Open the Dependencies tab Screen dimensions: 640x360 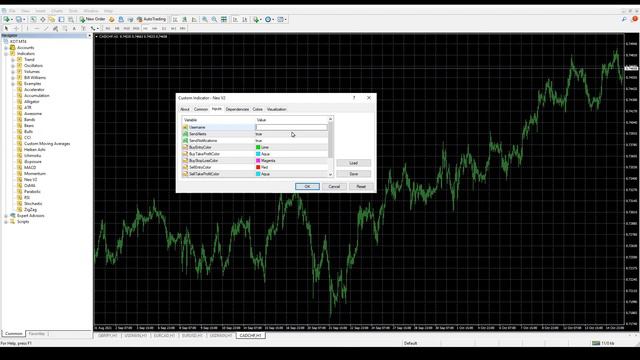pos(237,109)
